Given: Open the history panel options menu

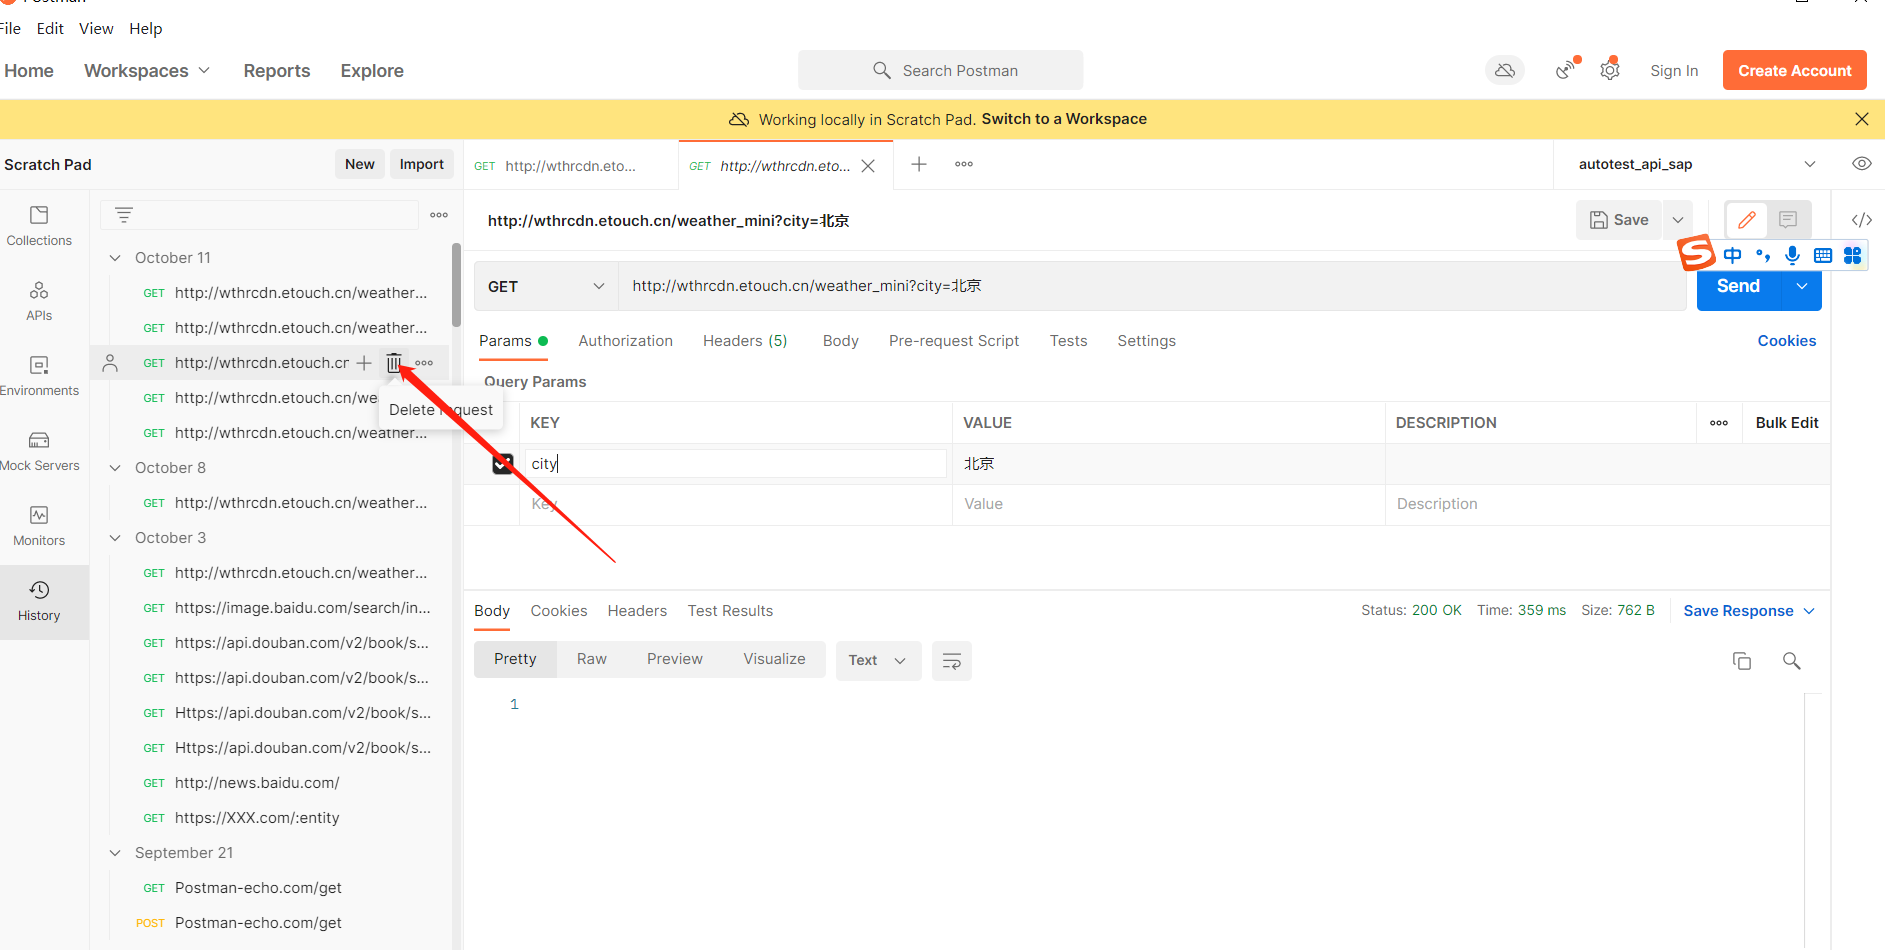Looking at the screenshot, I should pos(439,215).
